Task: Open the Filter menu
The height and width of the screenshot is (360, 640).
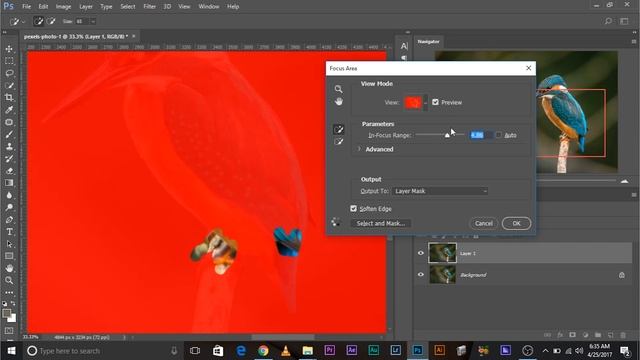Action: 149,7
